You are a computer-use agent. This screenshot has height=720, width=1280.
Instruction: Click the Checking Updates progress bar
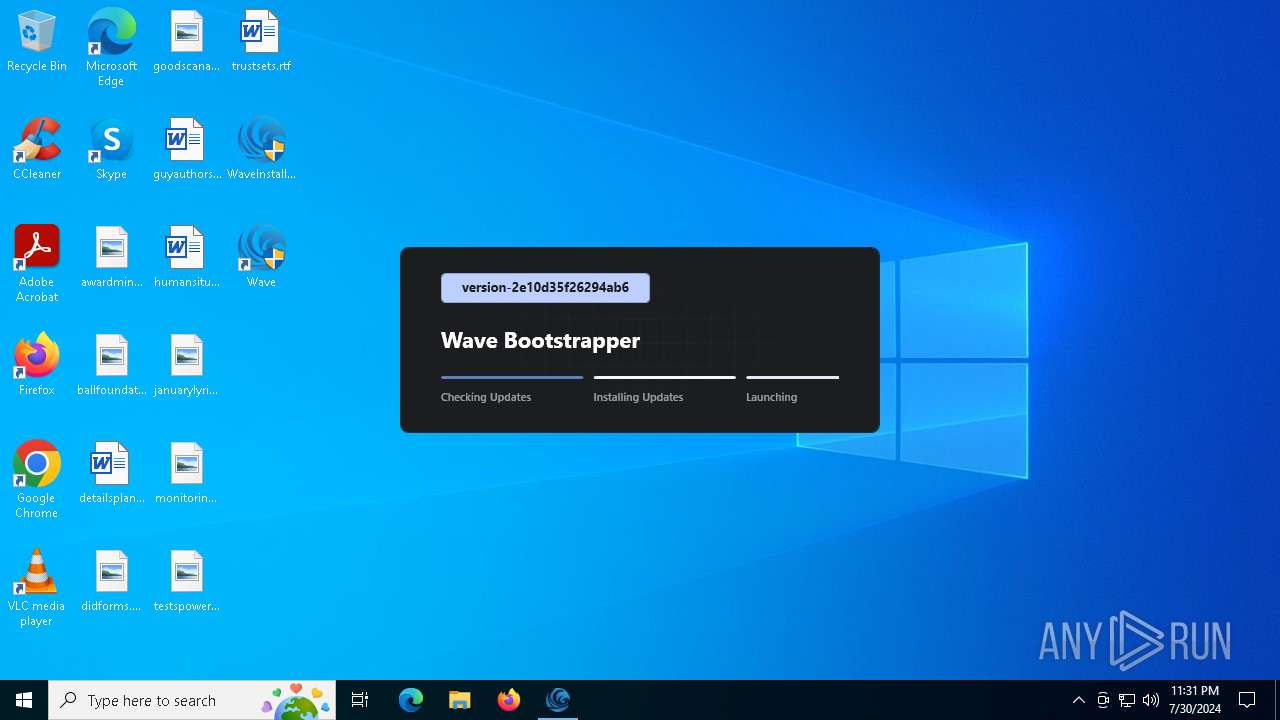[x=512, y=377]
